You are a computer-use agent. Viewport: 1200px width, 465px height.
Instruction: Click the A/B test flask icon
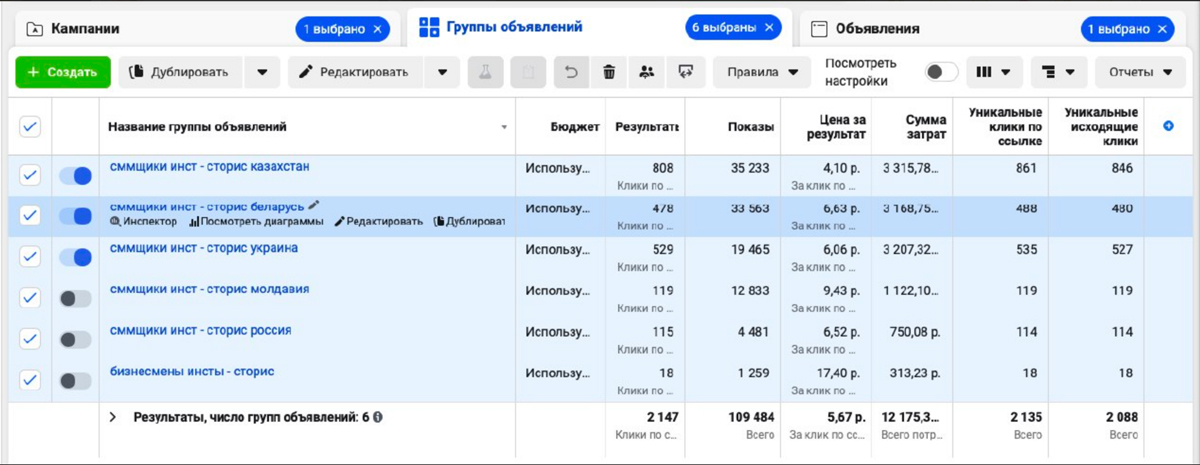coord(486,72)
